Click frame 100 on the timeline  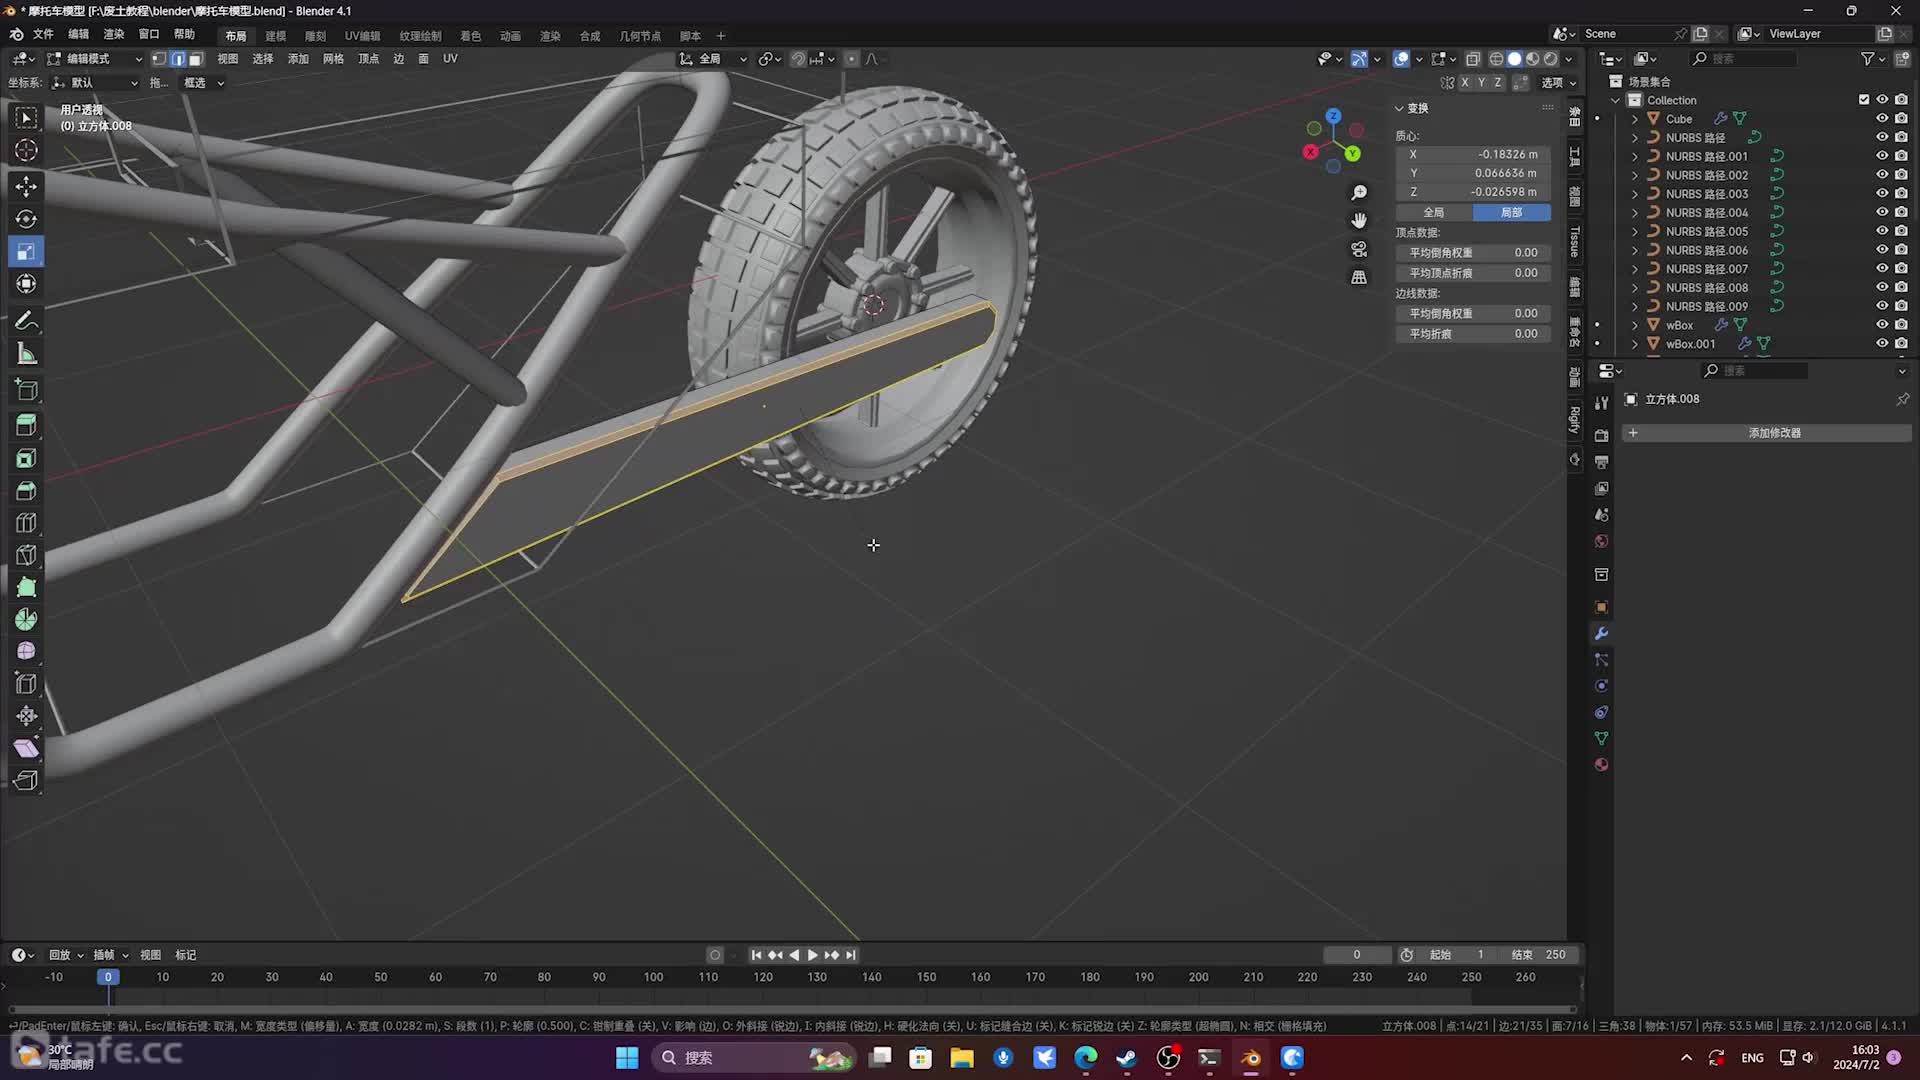pyautogui.click(x=653, y=977)
